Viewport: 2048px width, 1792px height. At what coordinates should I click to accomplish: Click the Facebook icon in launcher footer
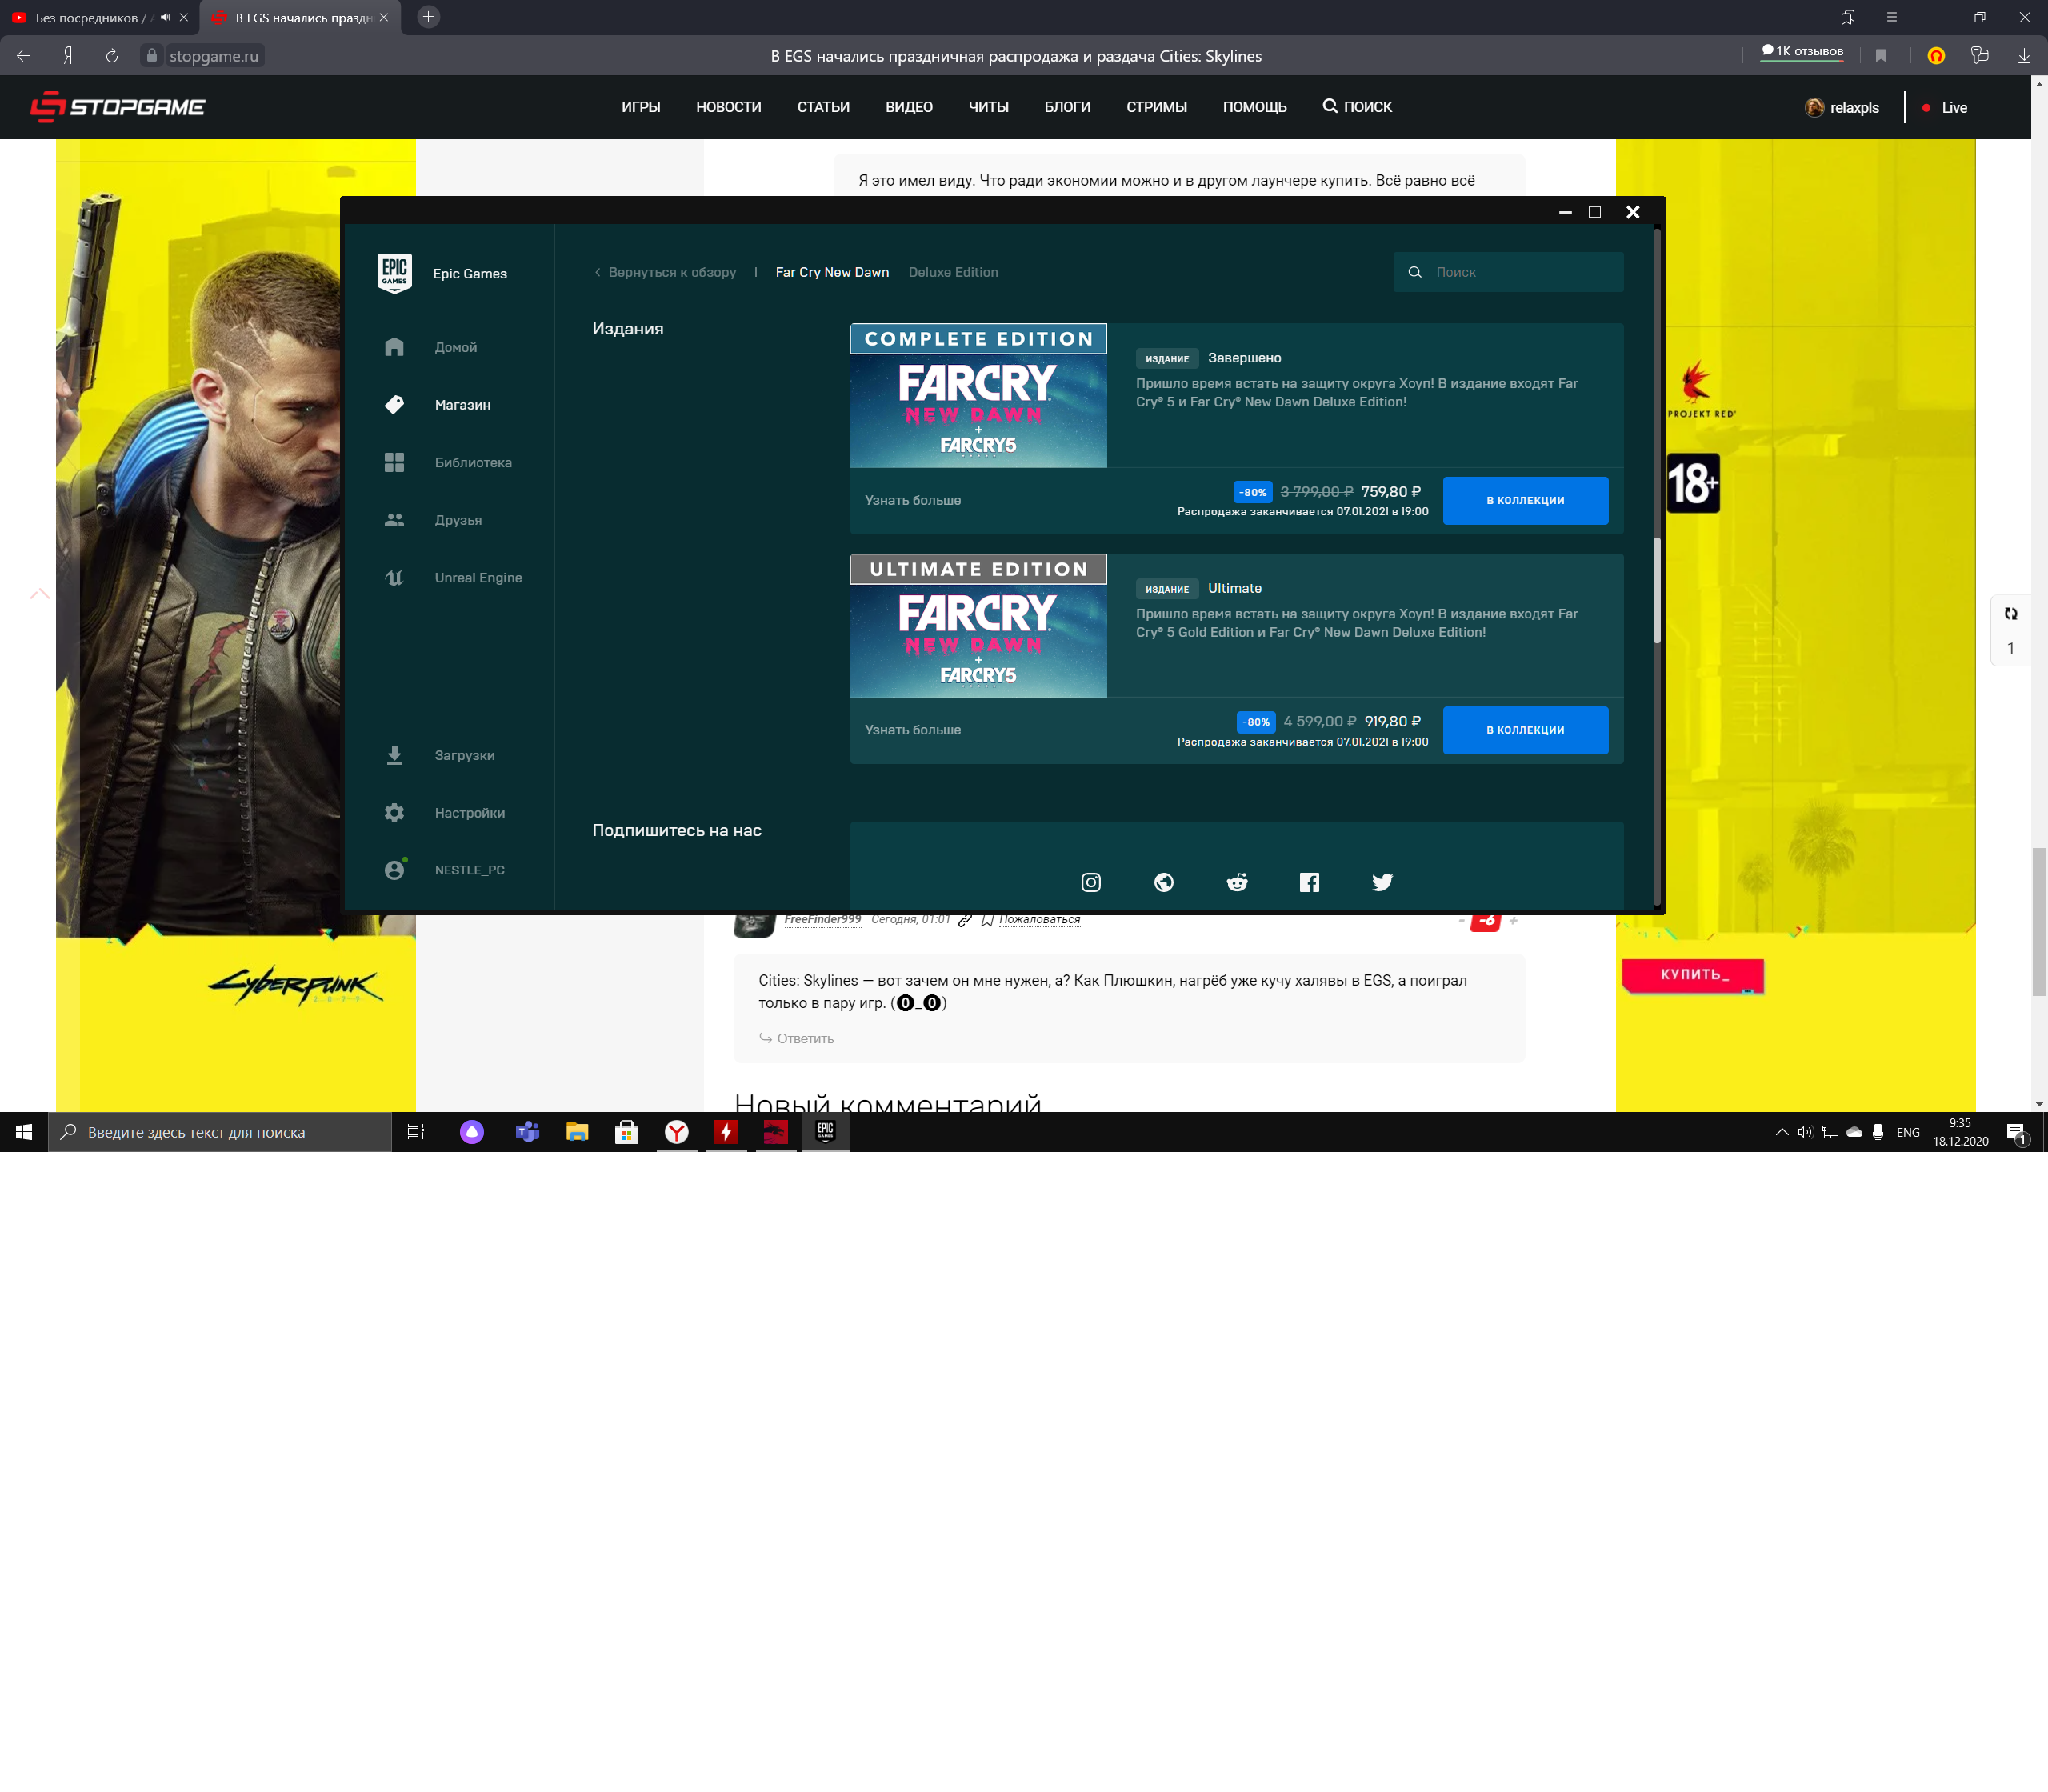pos(1309,882)
